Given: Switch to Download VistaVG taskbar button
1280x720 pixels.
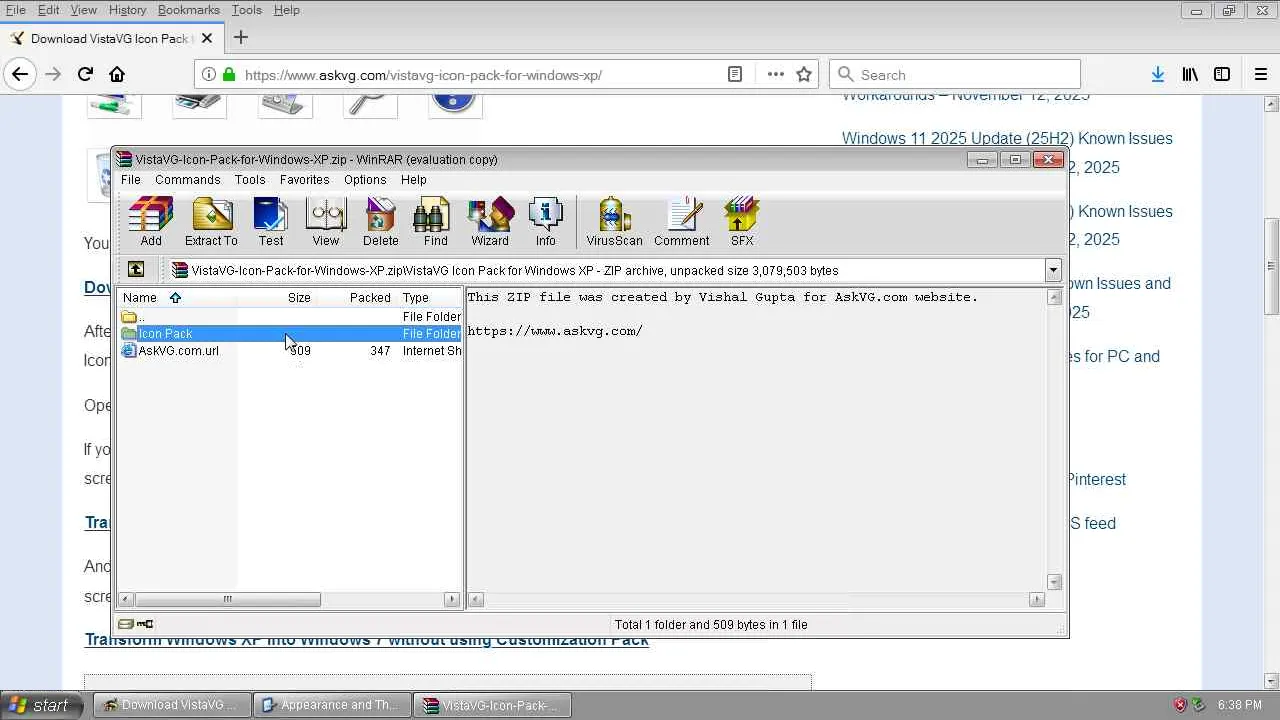Looking at the screenshot, I should pyautogui.click(x=171, y=705).
